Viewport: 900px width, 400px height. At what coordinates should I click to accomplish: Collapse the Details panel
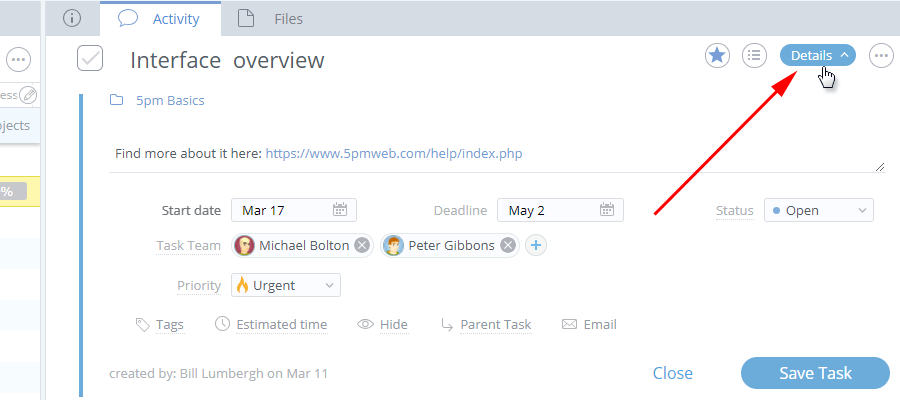818,55
